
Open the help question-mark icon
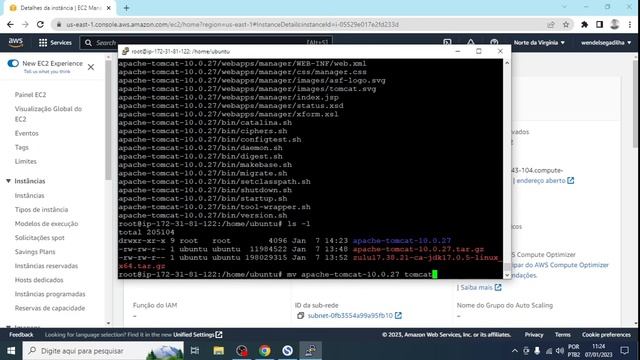pyautogui.click(x=494, y=42)
